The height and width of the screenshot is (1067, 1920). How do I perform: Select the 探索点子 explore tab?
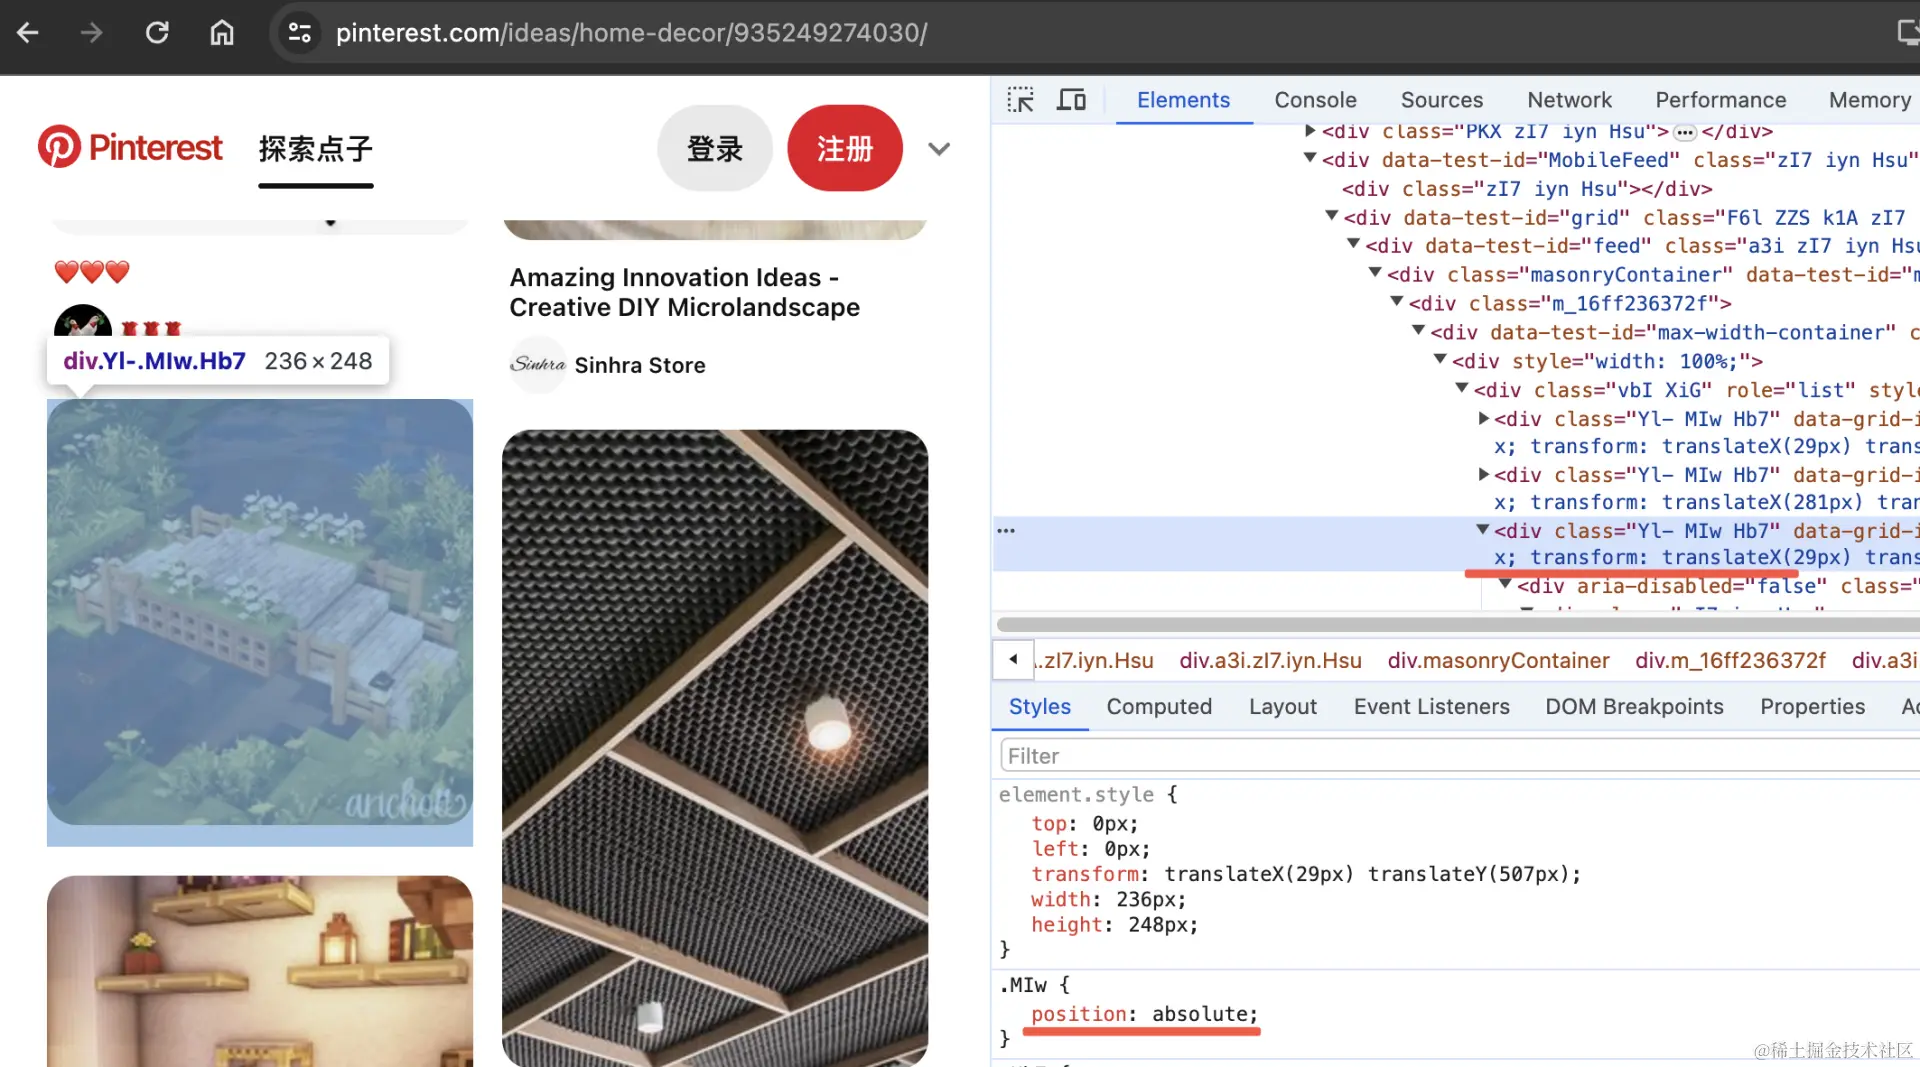tap(316, 149)
